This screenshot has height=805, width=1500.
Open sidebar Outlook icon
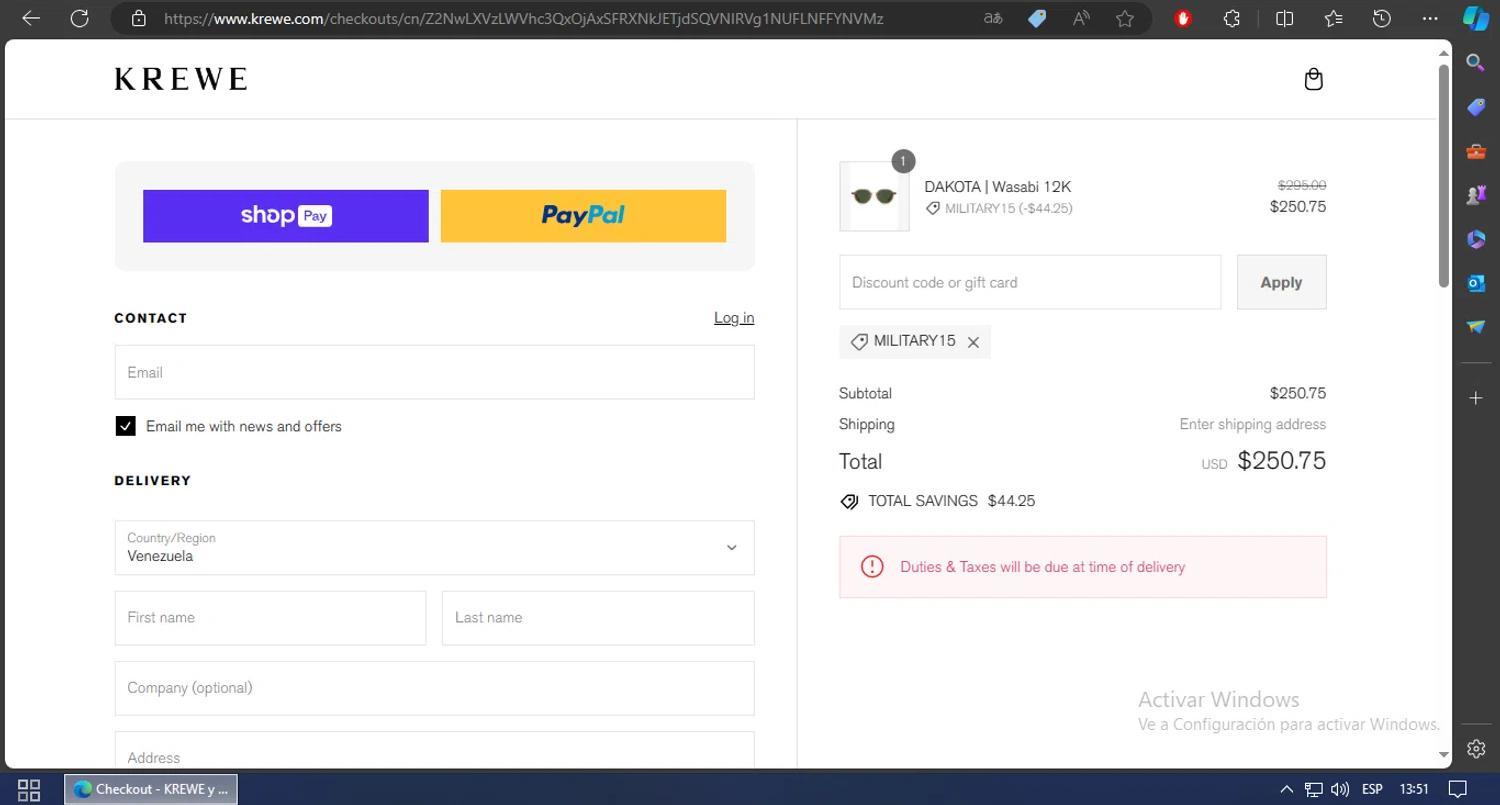click(1476, 283)
